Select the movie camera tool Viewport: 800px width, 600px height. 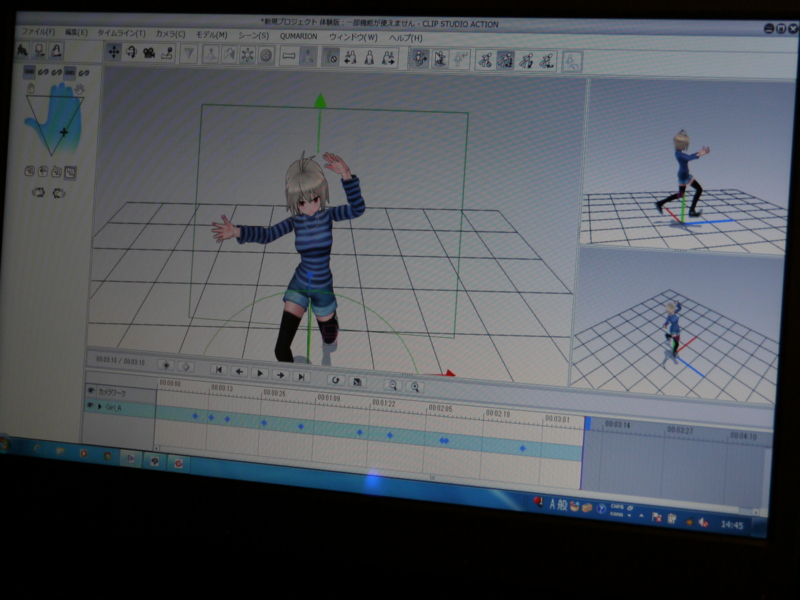[x=149, y=53]
